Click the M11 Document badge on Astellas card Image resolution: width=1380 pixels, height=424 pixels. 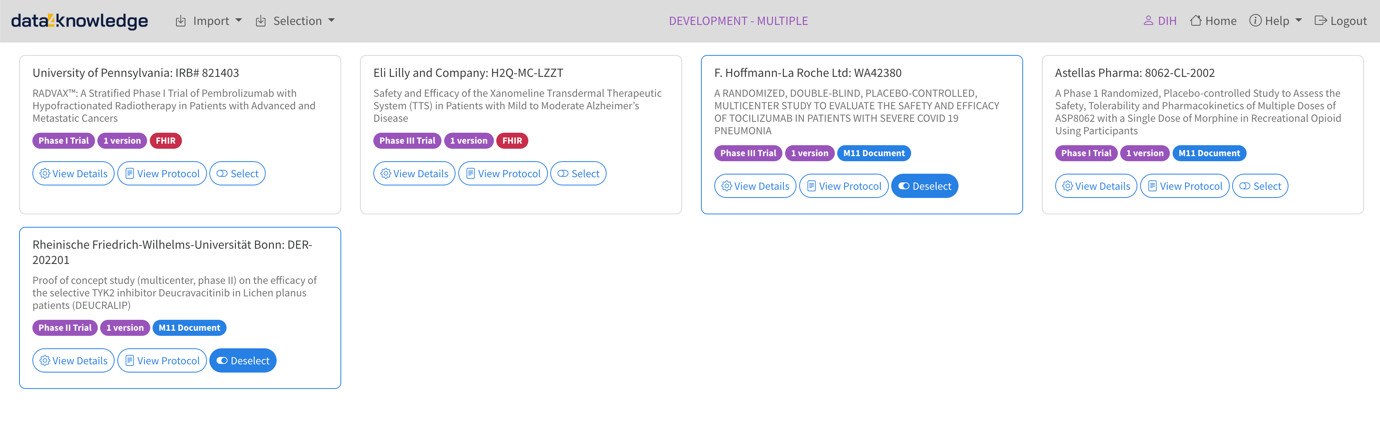point(1208,153)
